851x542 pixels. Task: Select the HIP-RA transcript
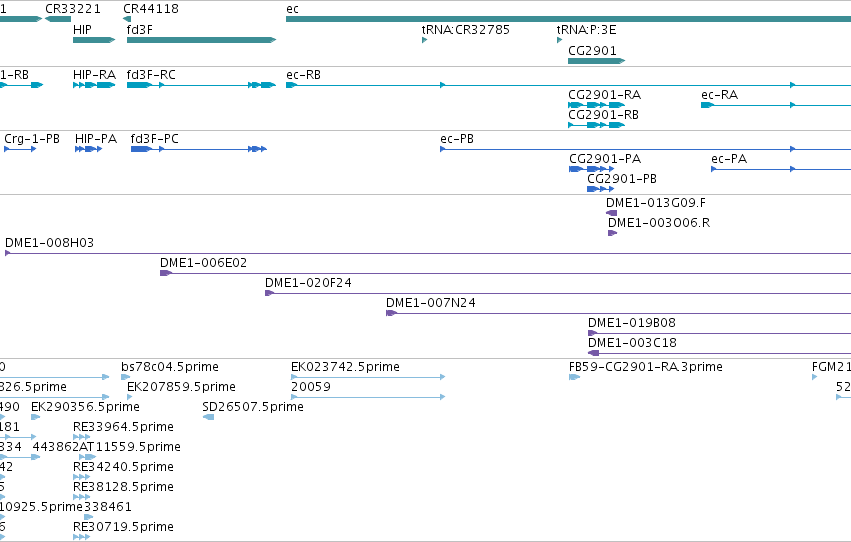(x=94, y=85)
